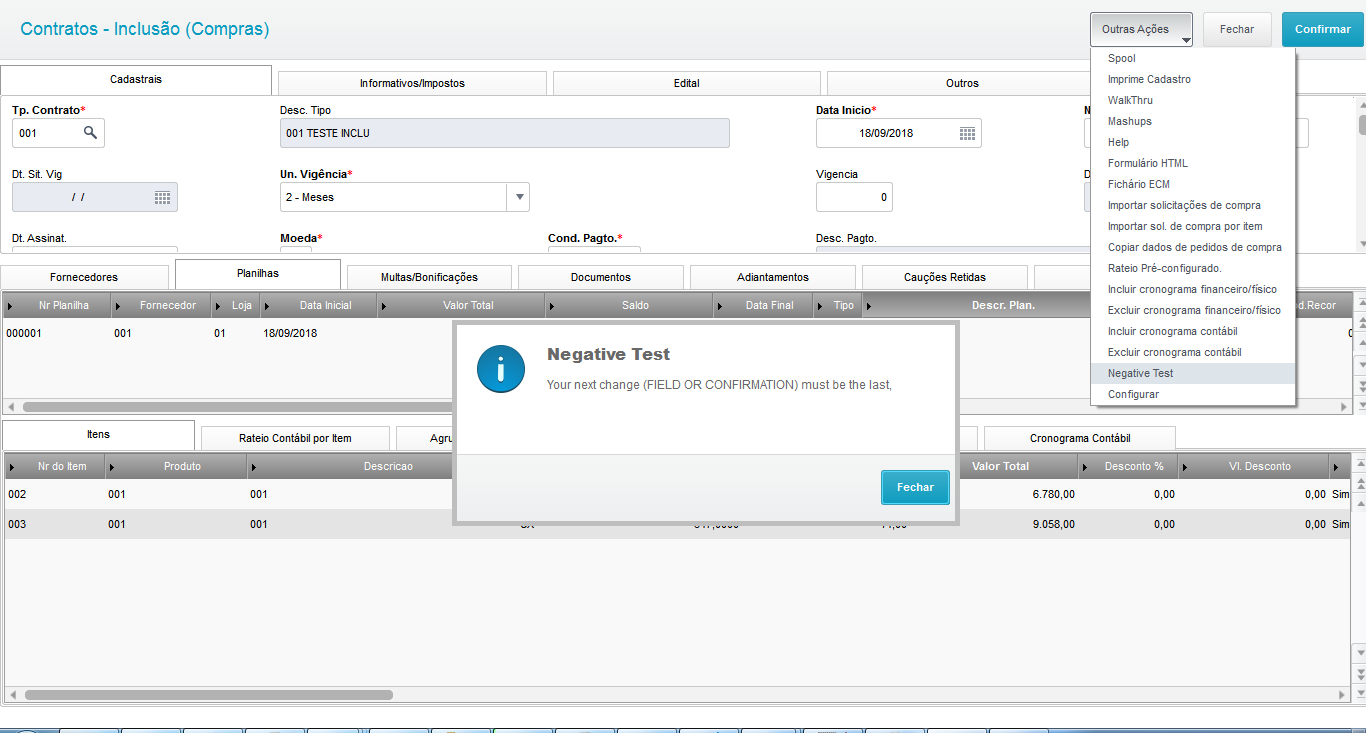Open Rateio Contábil por Item tab

click(296, 438)
